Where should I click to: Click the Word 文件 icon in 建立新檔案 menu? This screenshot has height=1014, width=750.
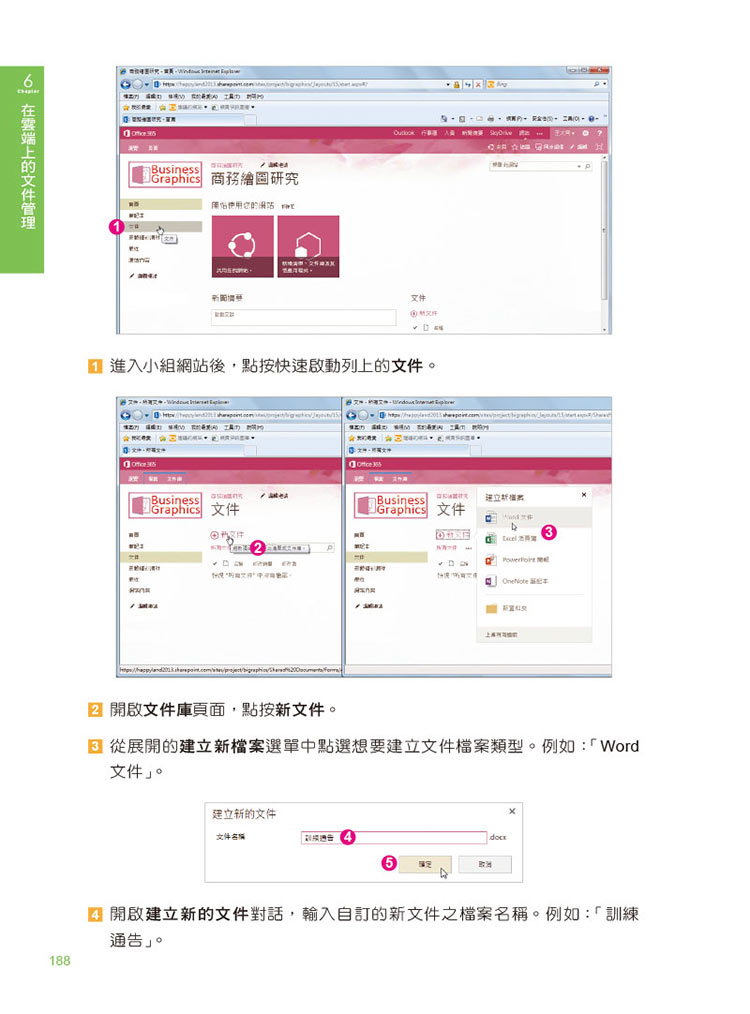490,519
